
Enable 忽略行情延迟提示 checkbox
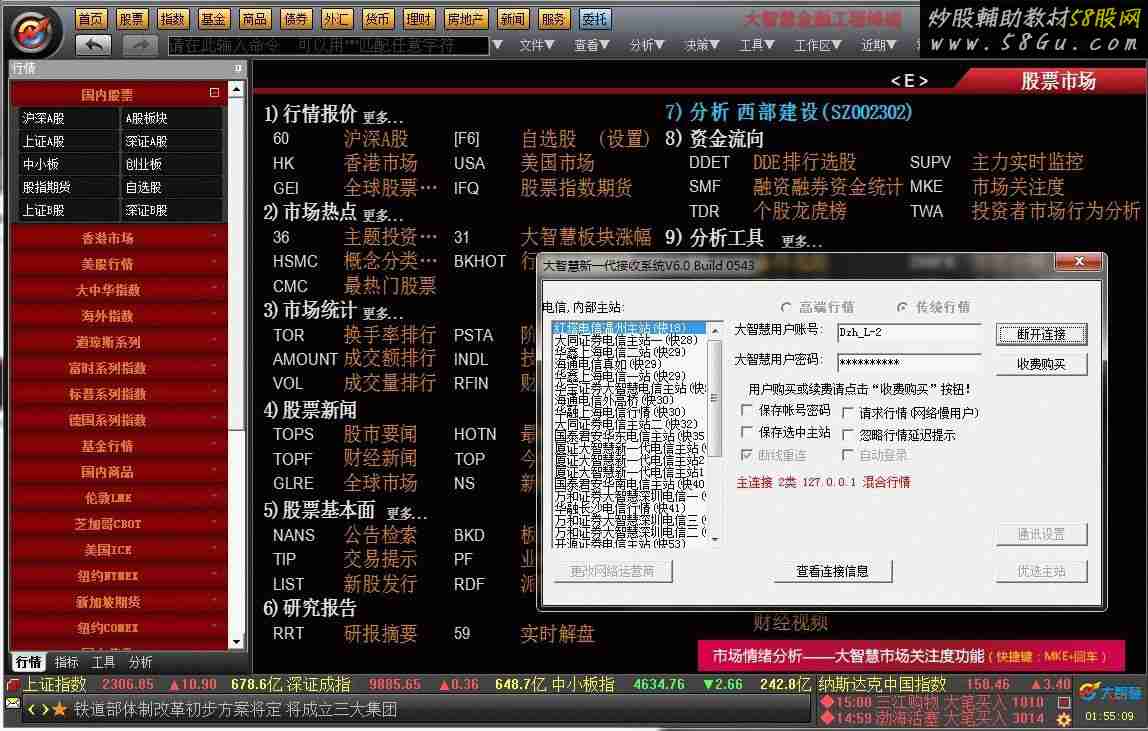(x=847, y=435)
